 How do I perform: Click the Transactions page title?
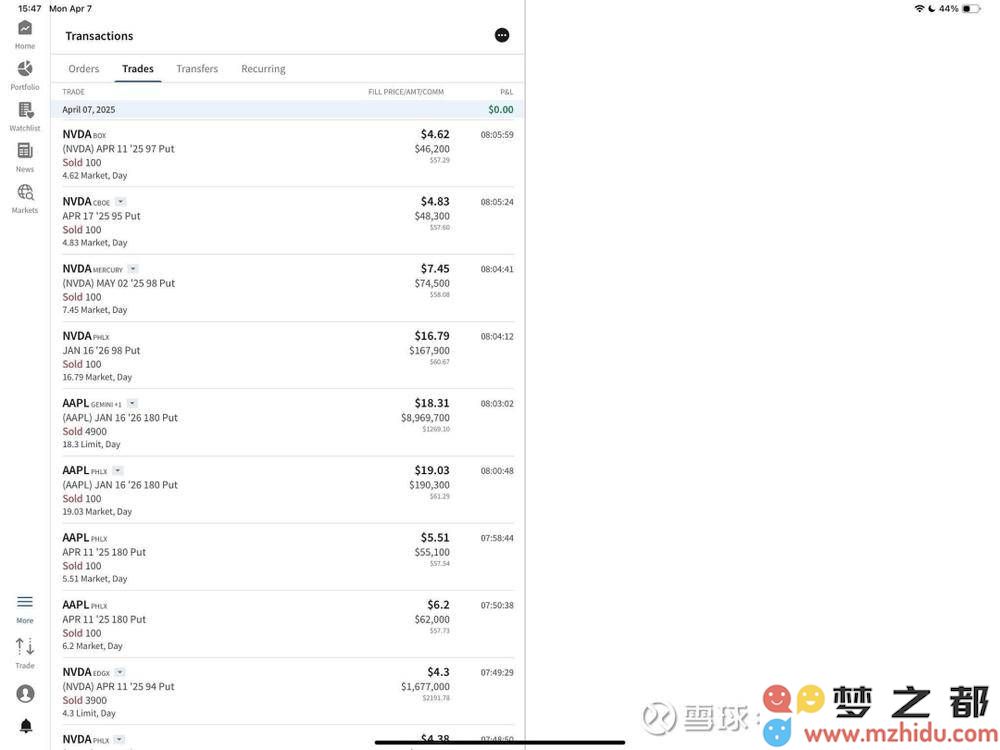point(99,36)
